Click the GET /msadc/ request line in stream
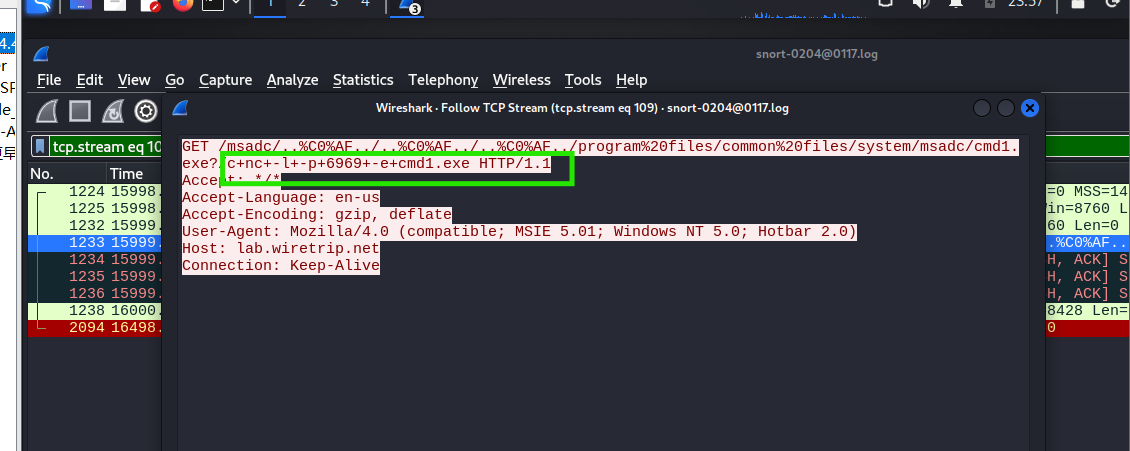This screenshot has height=451, width=1130. point(600,147)
